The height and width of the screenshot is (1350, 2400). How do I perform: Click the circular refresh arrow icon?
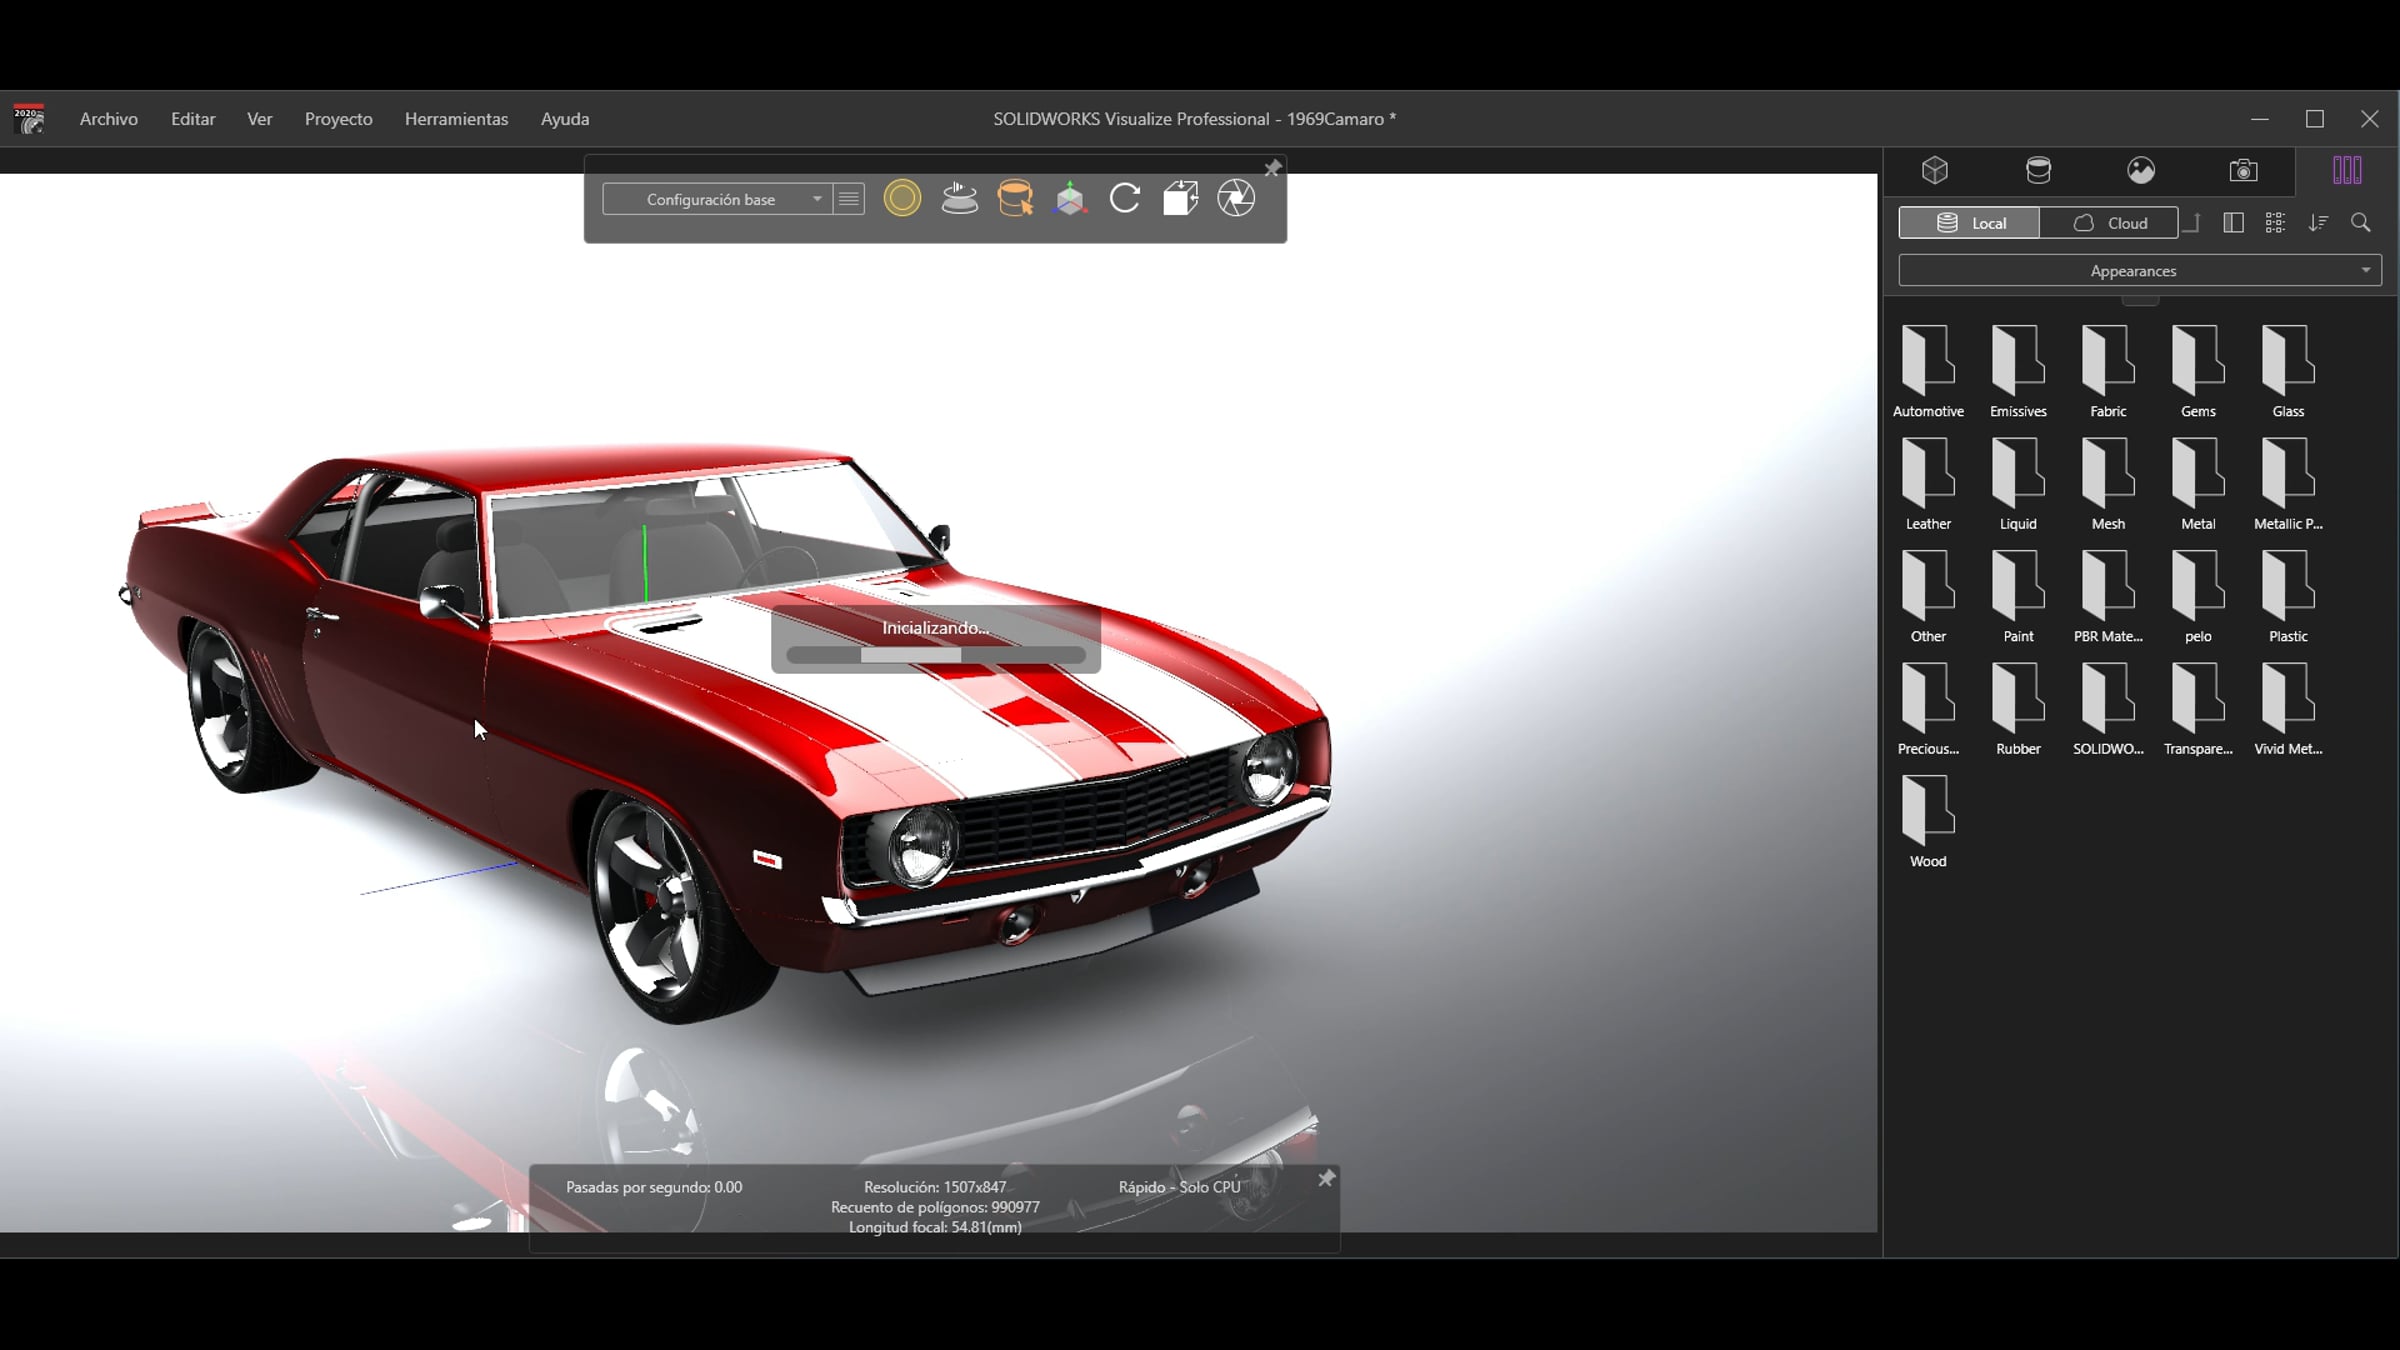(1125, 198)
